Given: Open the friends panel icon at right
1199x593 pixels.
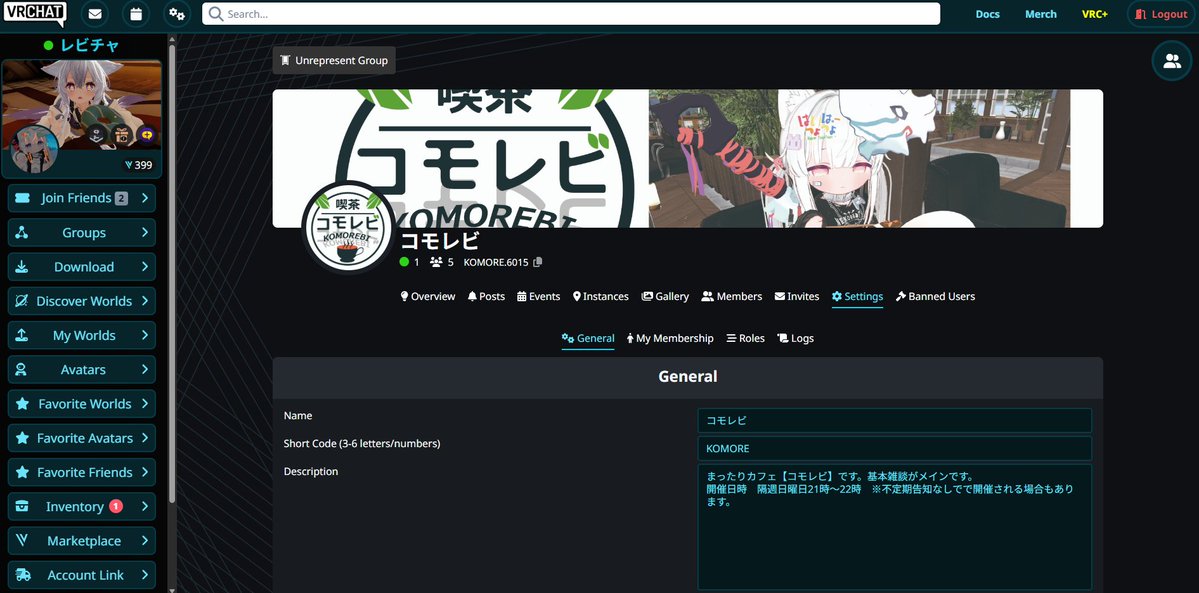Looking at the screenshot, I should pos(1171,61).
